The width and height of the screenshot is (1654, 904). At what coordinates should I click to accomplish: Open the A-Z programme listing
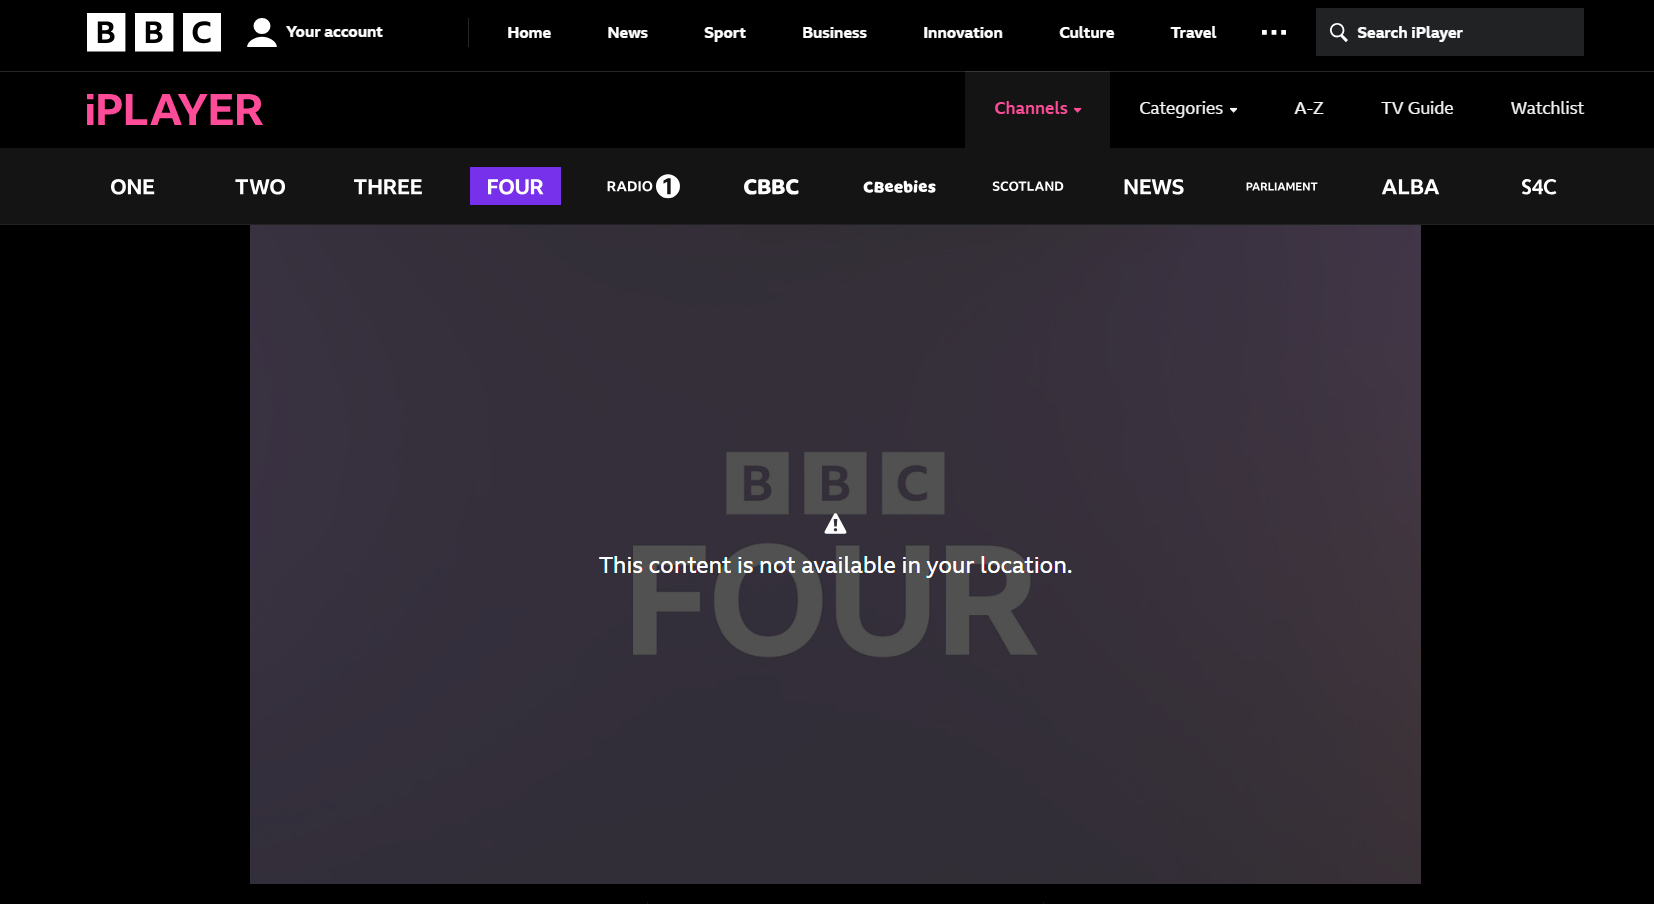coord(1308,108)
